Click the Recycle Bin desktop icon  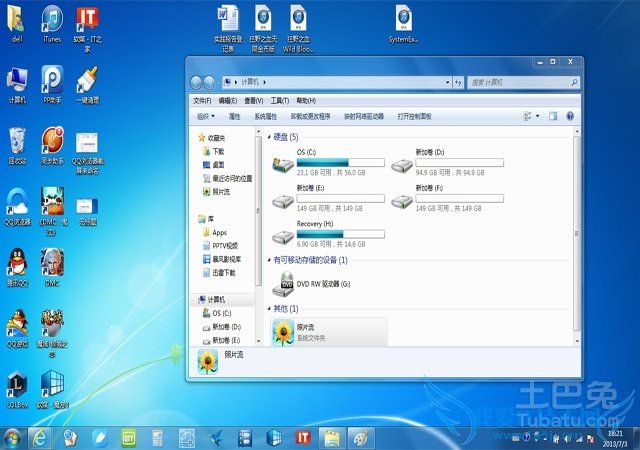pyautogui.click(x=17, y=142)
